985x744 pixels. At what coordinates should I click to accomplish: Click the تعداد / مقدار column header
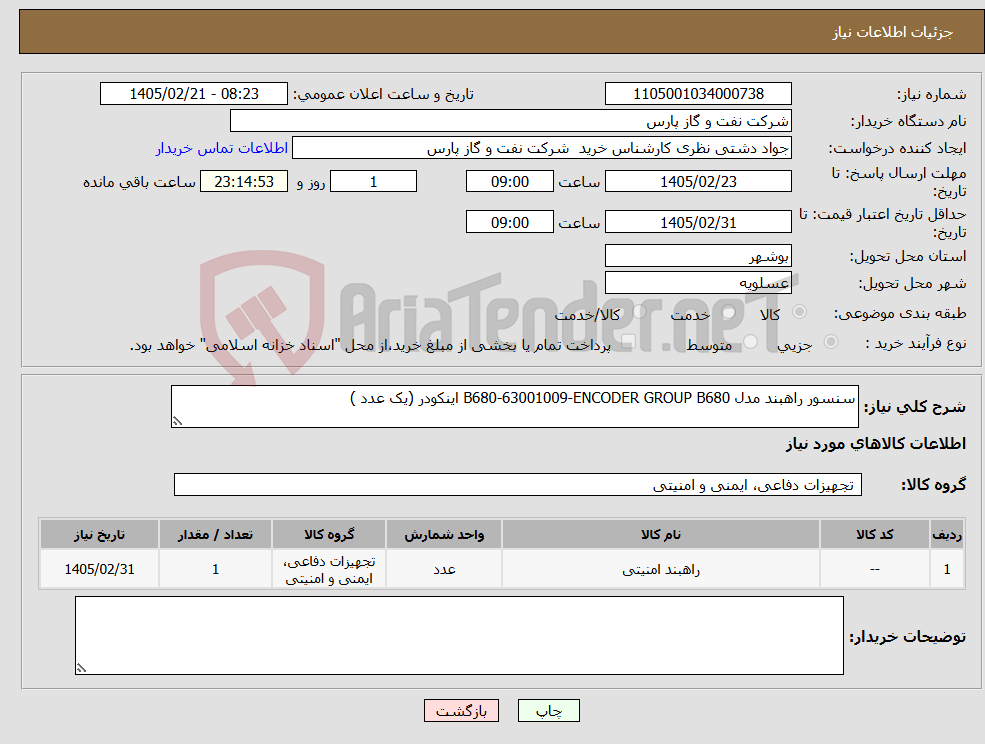(x=215, y=534)
